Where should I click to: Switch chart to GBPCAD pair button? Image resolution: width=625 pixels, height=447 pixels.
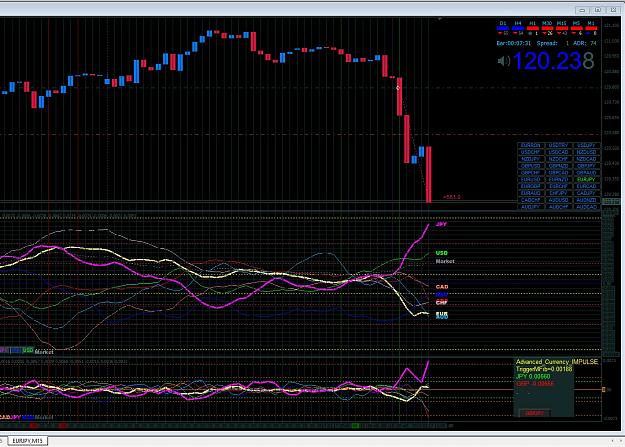(558, 173)
